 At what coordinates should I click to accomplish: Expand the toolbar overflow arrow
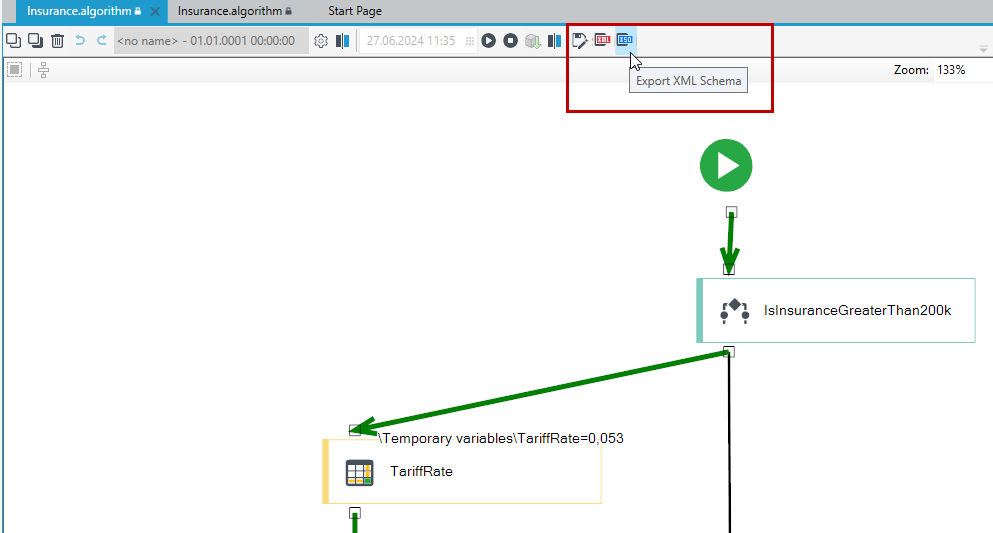point(983,49)
